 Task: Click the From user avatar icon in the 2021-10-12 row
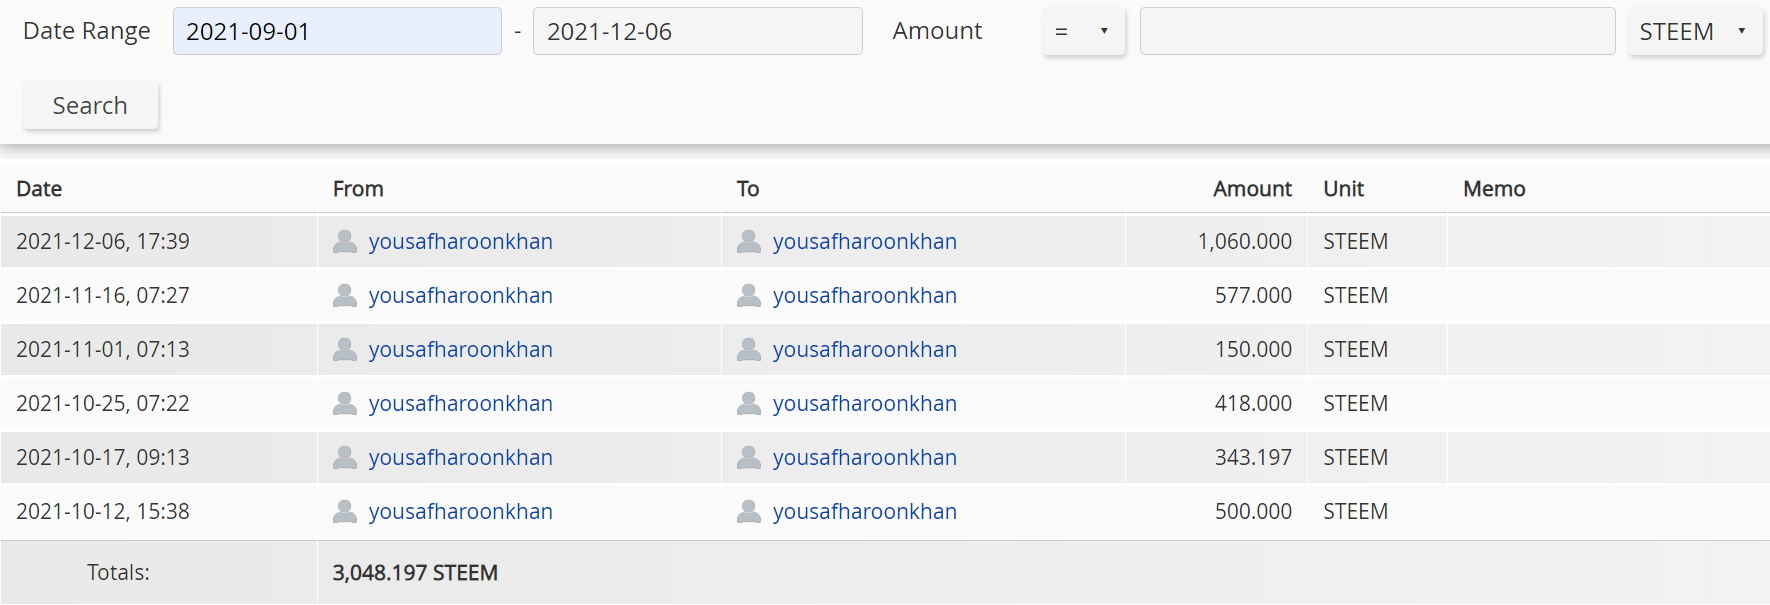[x=345, y=511]
